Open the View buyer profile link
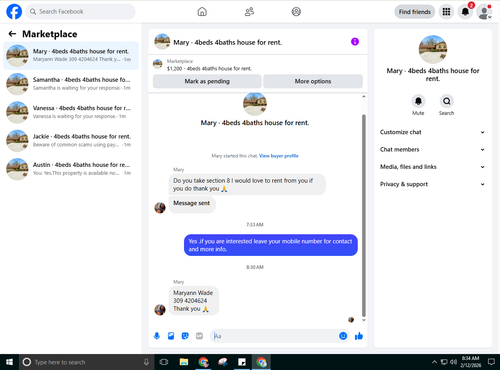This screenshot has width=500, height=370. pos(279,156)
